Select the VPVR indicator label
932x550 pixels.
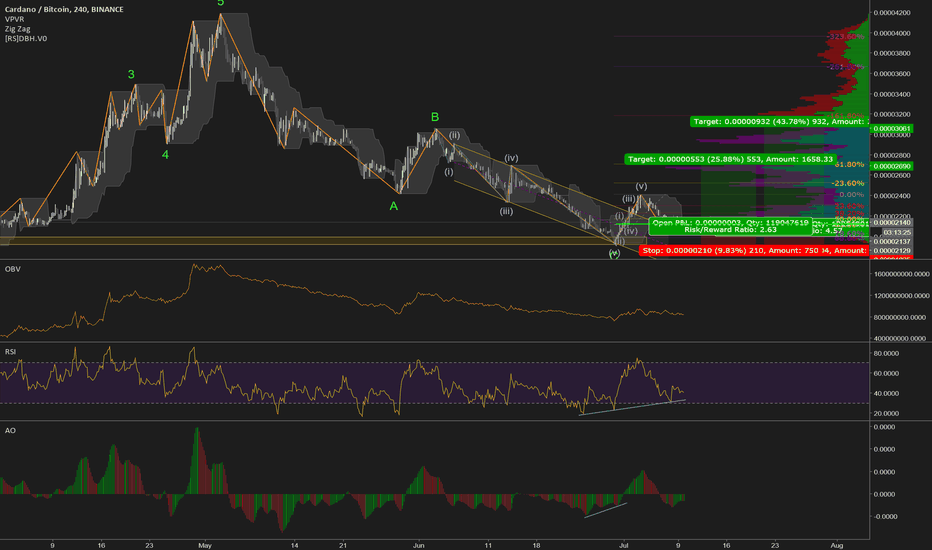(14, 19)
